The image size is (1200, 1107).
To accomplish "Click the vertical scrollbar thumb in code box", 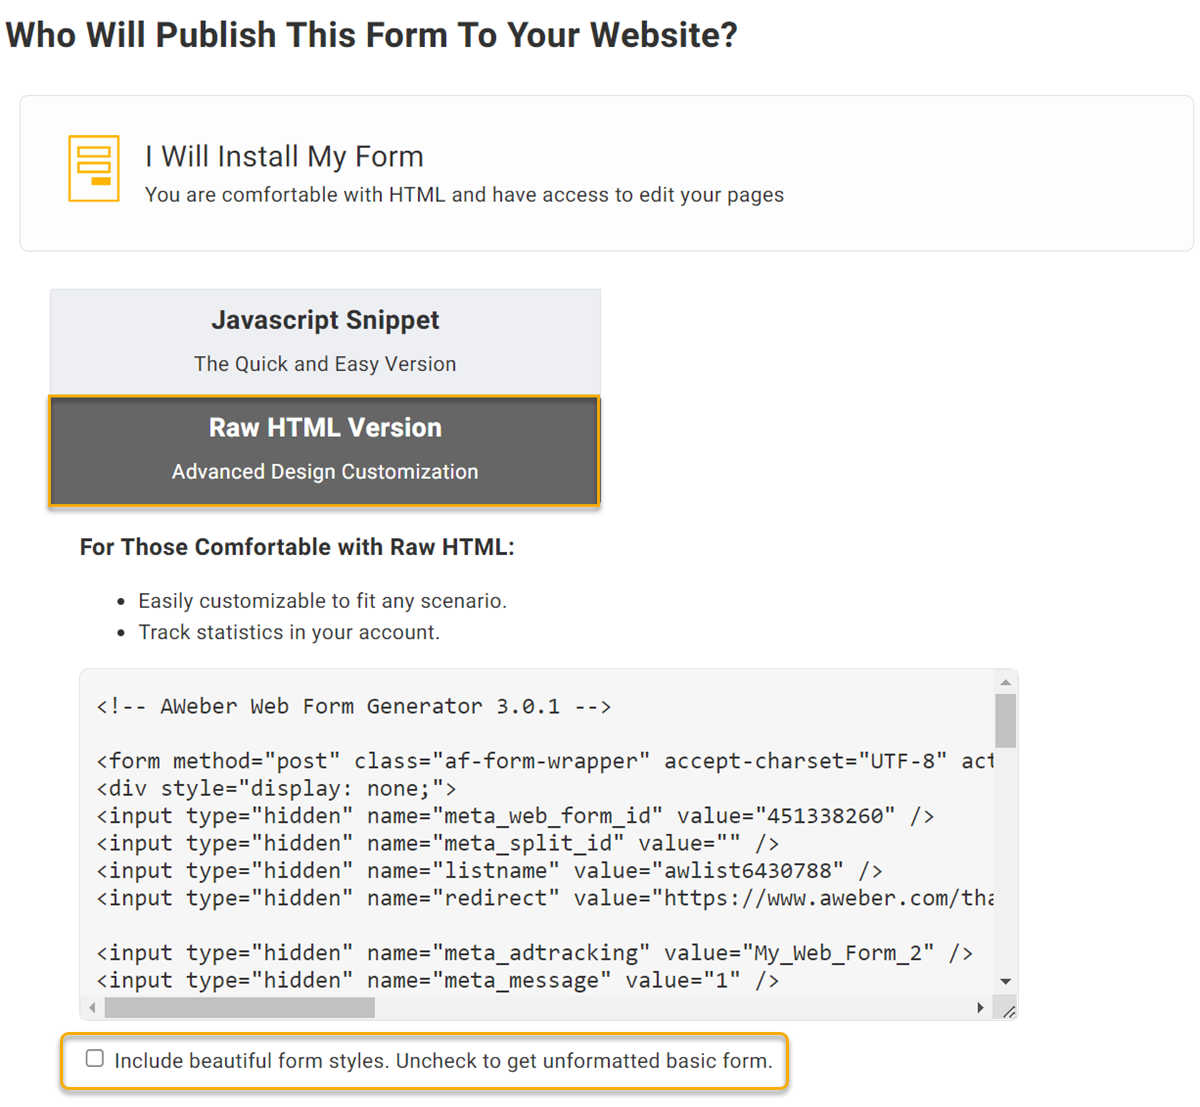I will [x=1005, y=720].
